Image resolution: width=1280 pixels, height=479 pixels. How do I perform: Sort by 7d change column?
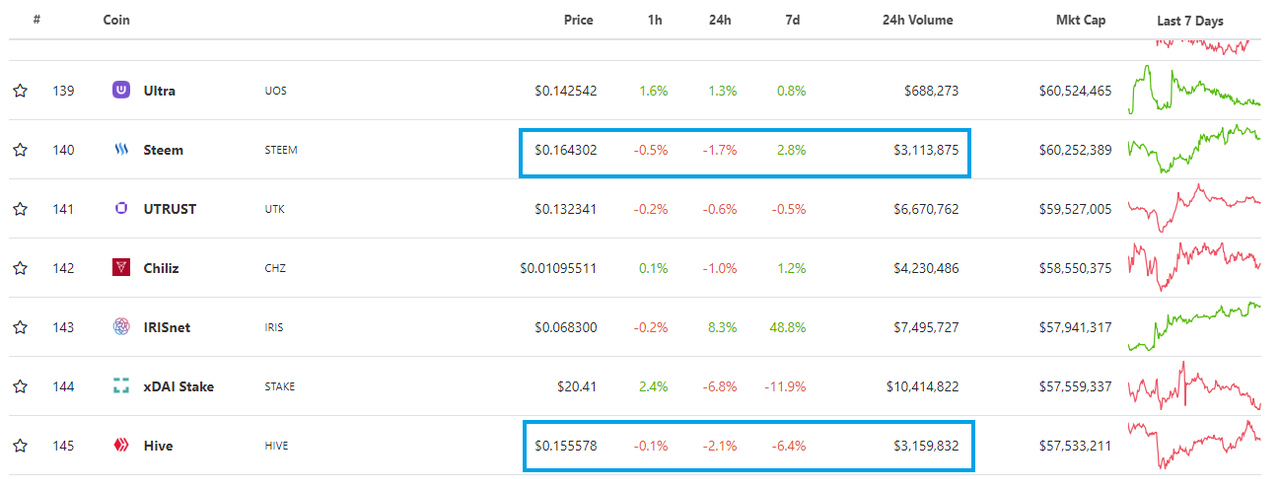tap(790, 20)
